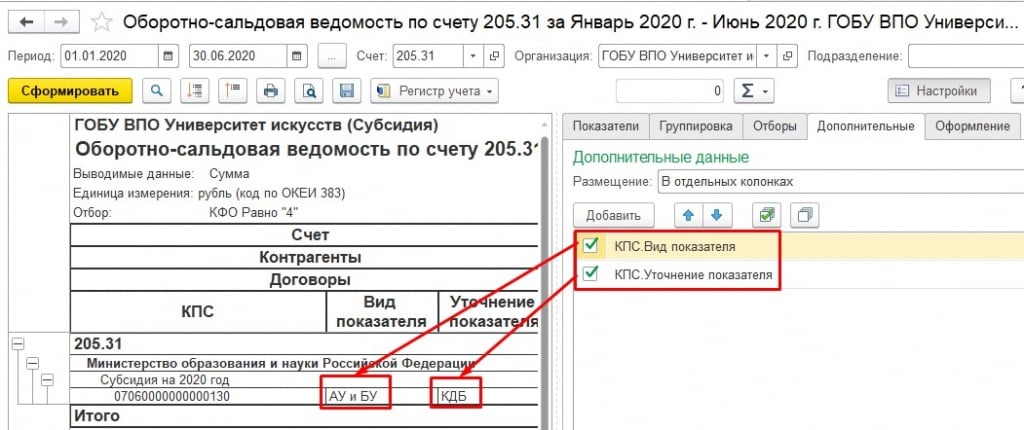
Task: Click the Контрагенты header row
Action: (x=304, y=257)
